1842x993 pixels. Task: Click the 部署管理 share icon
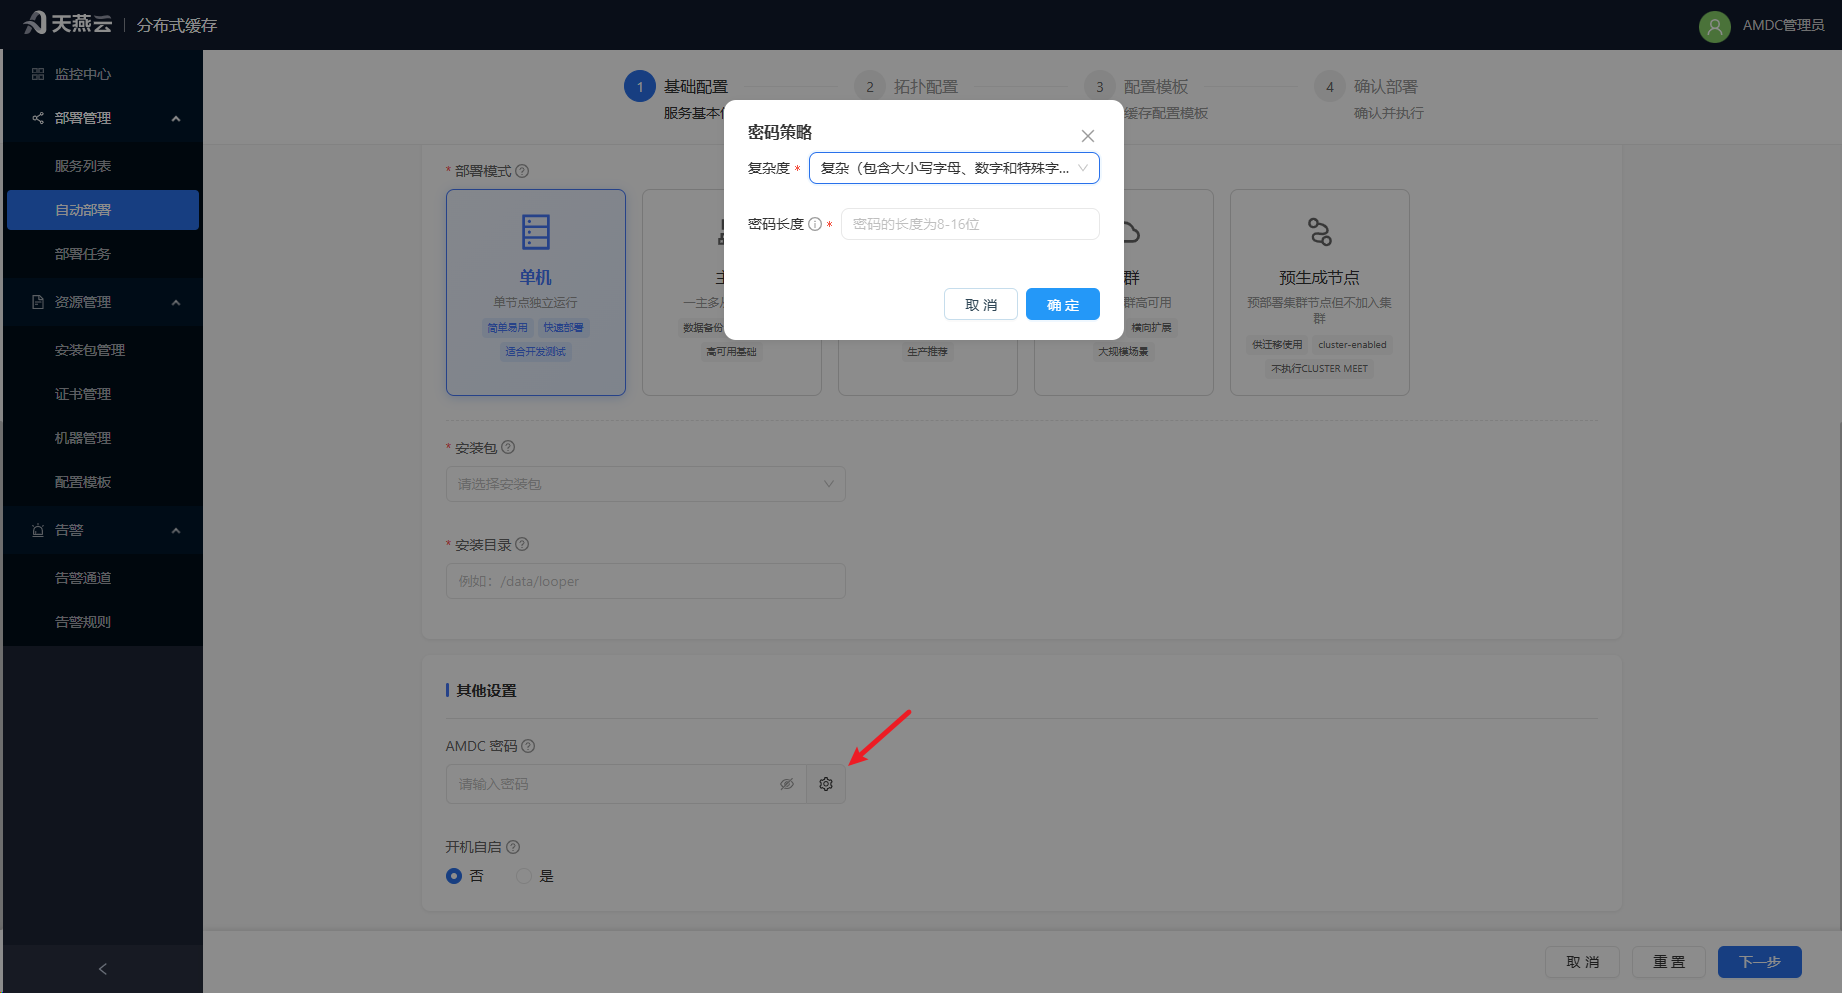click(38, 118)
